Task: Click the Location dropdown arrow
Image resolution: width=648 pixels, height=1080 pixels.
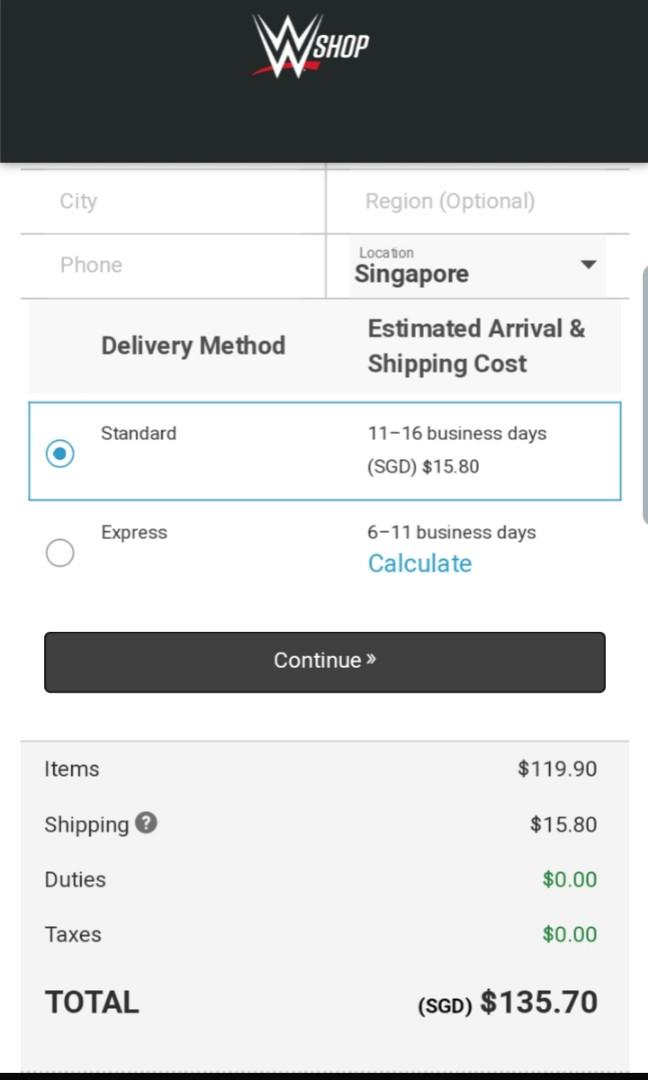Action: [588, 264]
